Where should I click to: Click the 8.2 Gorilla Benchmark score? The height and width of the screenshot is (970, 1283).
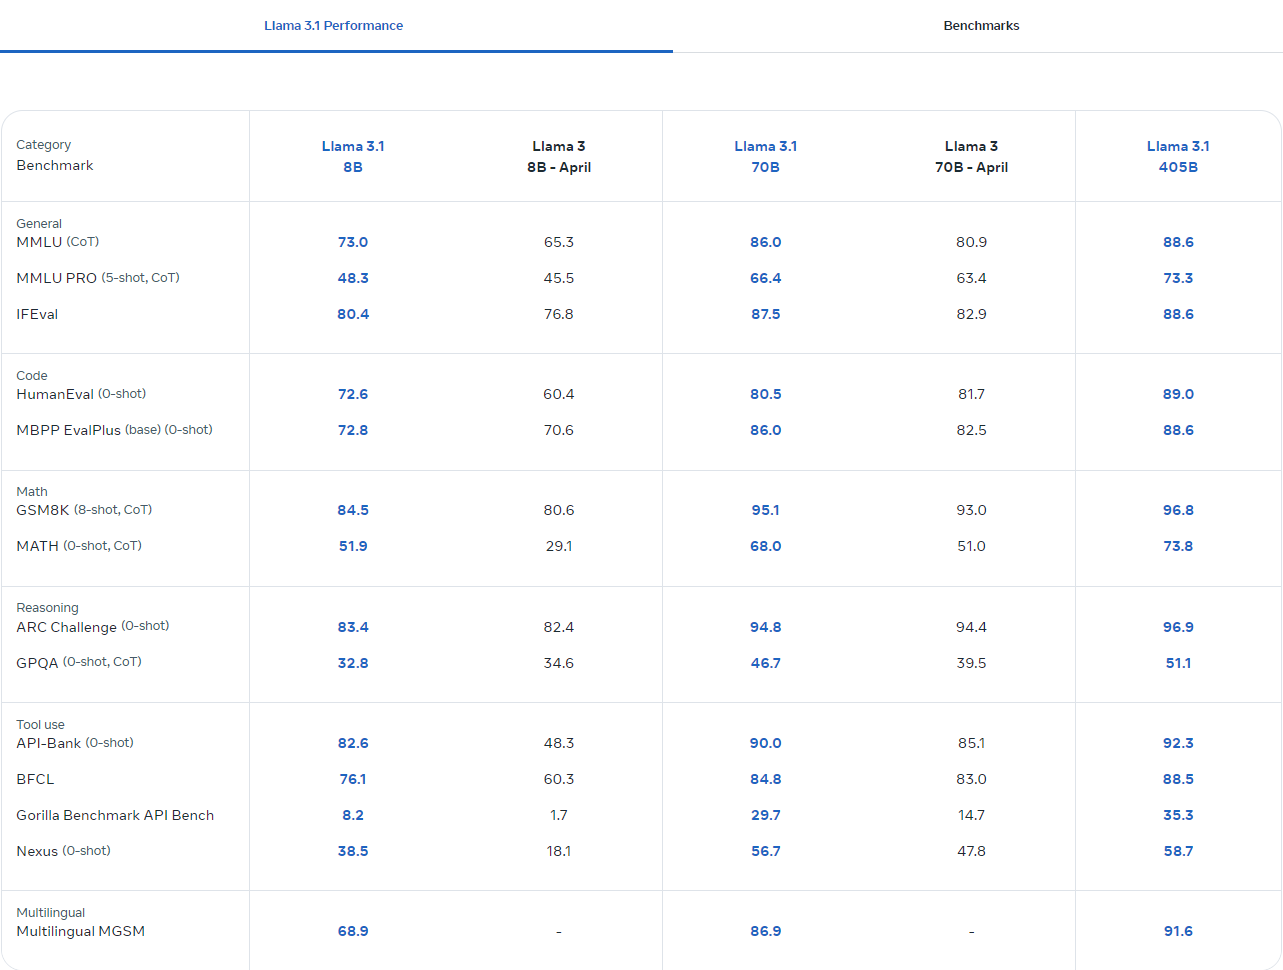click(x=353, y=815)
